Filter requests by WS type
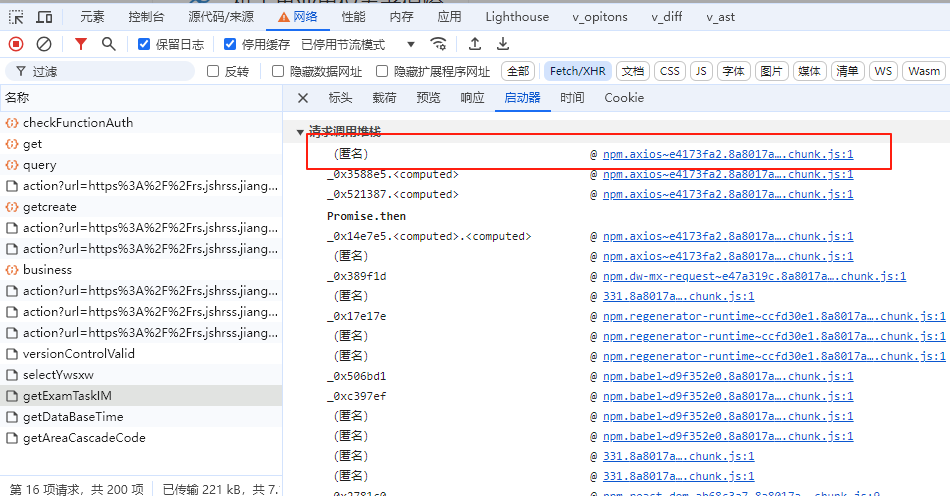Viewport: 950px width, 496px height. click(x=883, y=71)
